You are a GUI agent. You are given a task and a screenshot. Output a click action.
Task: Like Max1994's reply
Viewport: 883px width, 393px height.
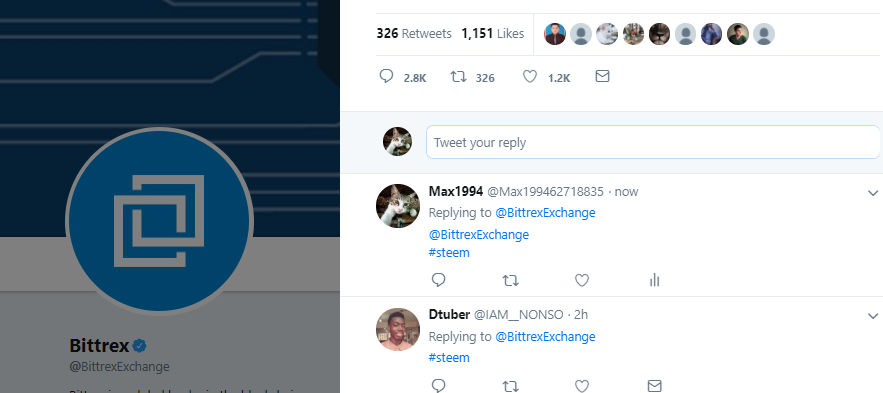point(582,280)
